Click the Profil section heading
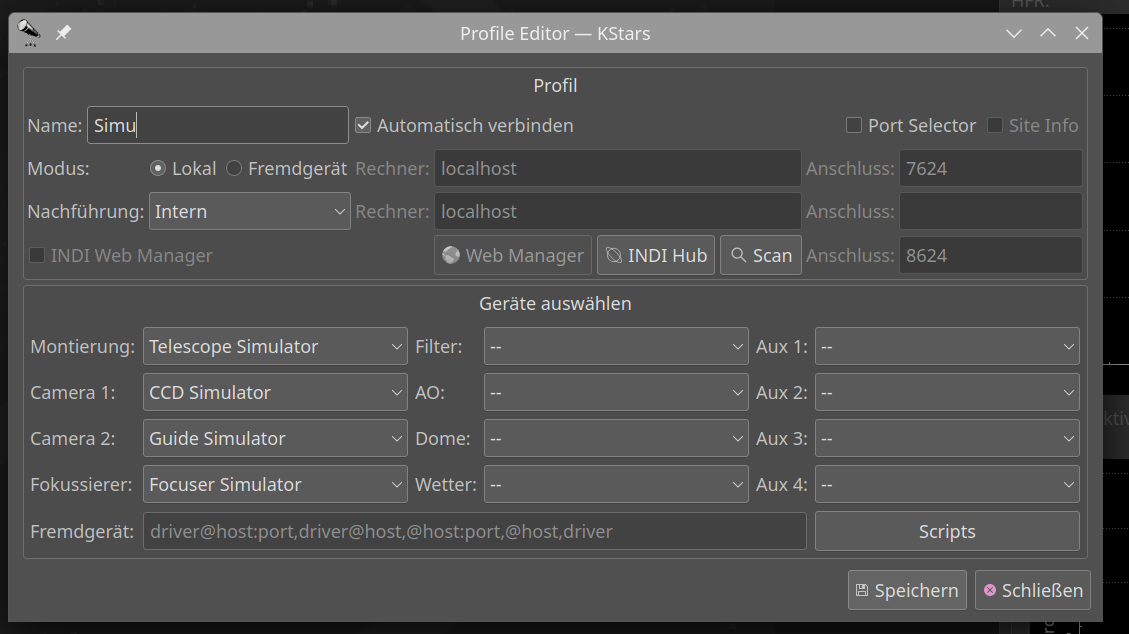Image resolution: width=1129 pixels, height=634 pixels. pyautogui.click(x=555, y=86)
